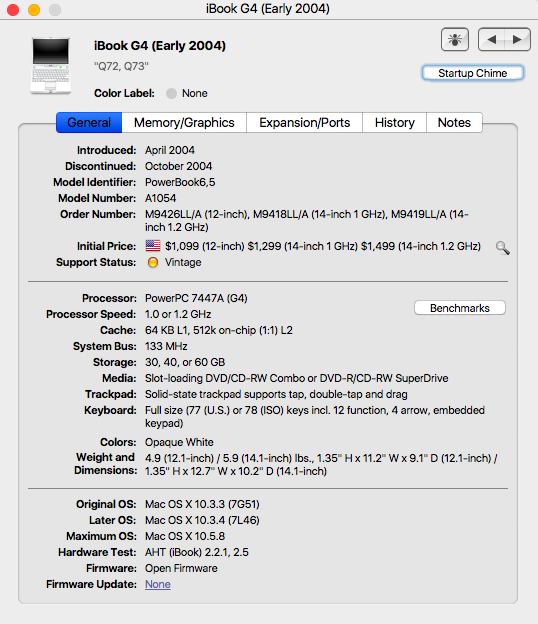538x624 pixels.
Task: Click the bold iBook G4 (Early 2004) heading
Action: 160,46
